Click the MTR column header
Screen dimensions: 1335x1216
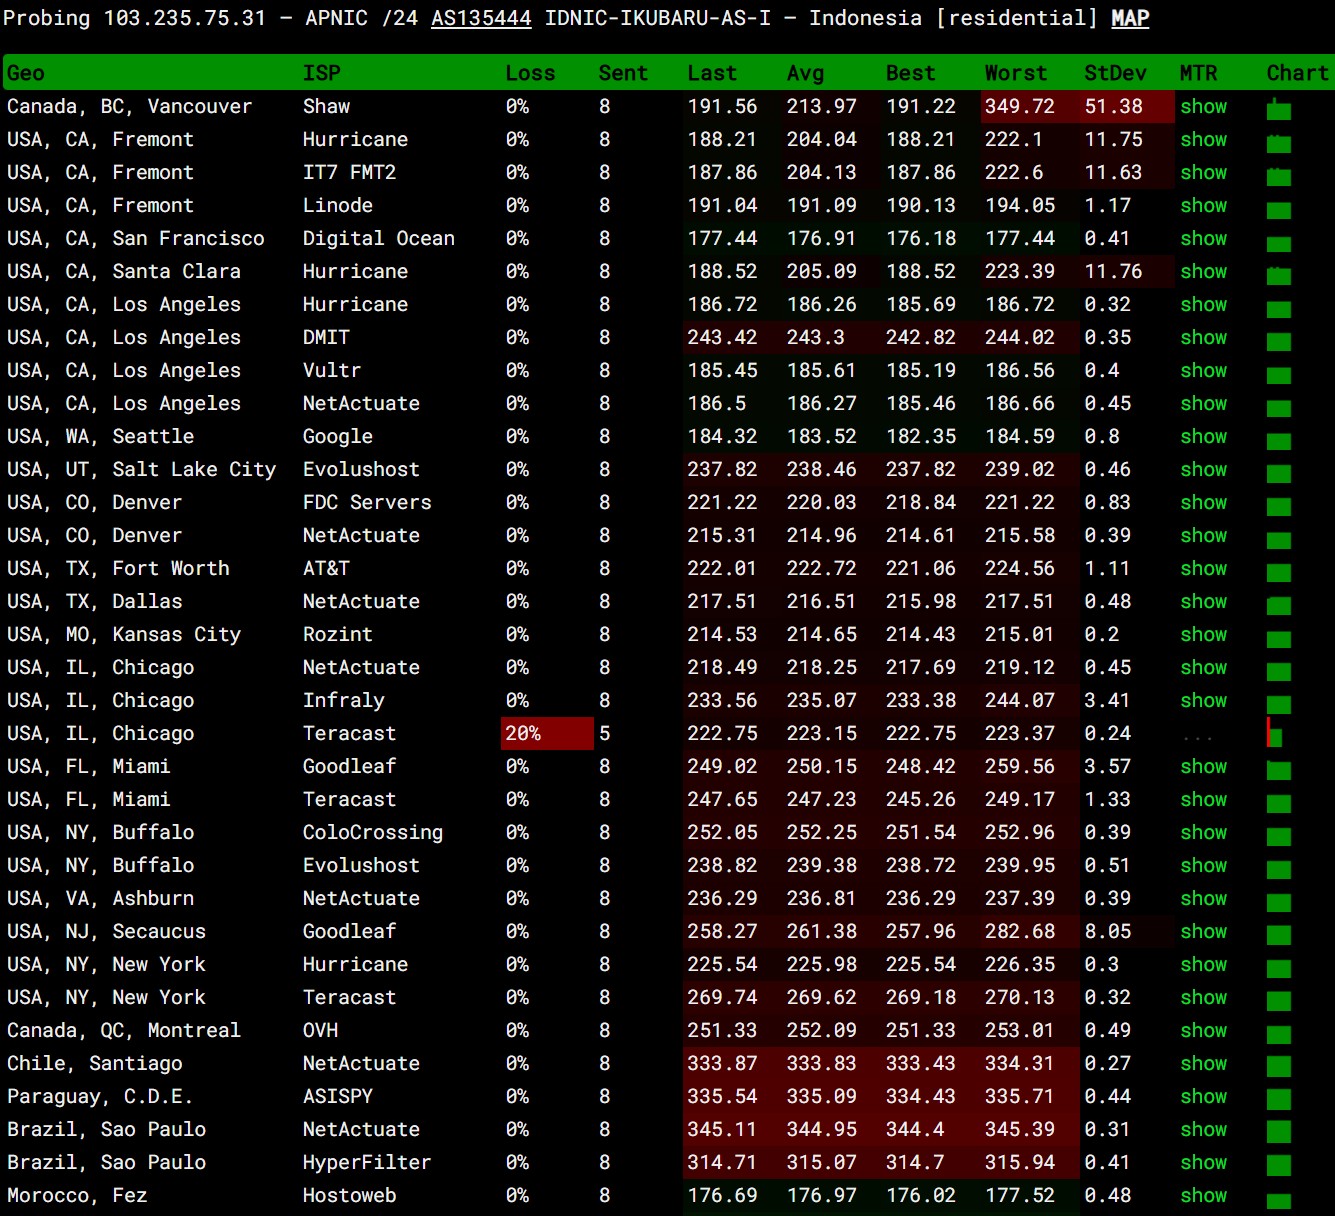1198,73
